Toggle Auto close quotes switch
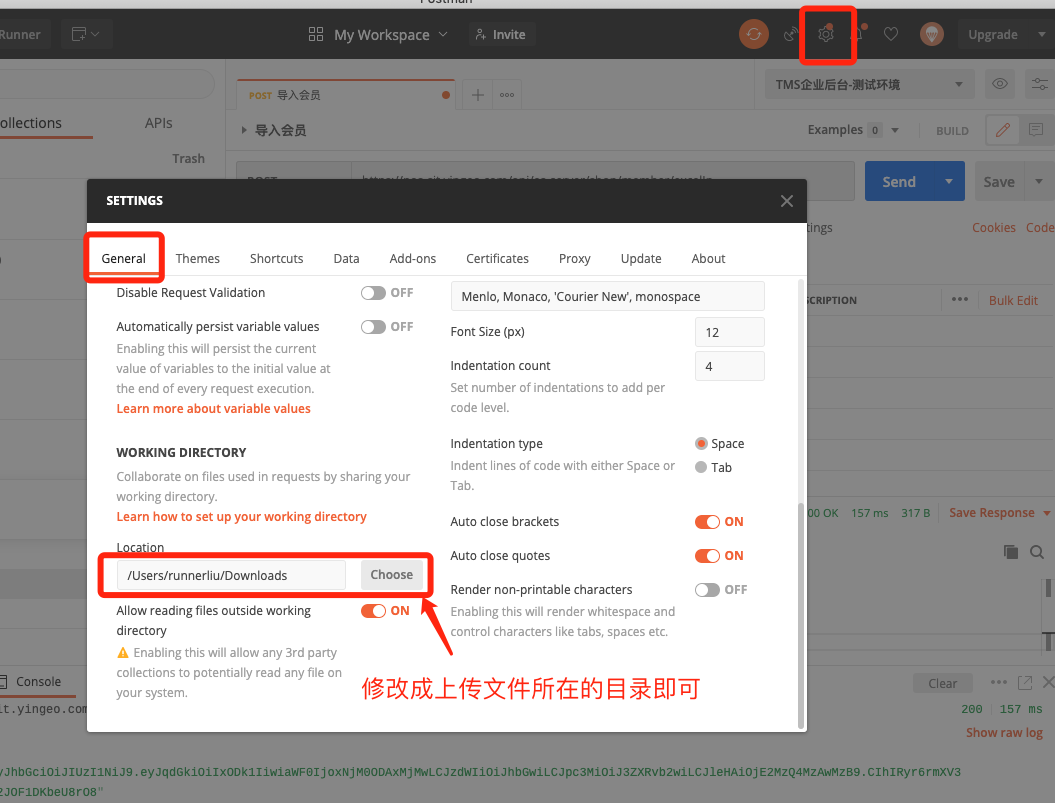The image size is (1055, 803). 707,555
